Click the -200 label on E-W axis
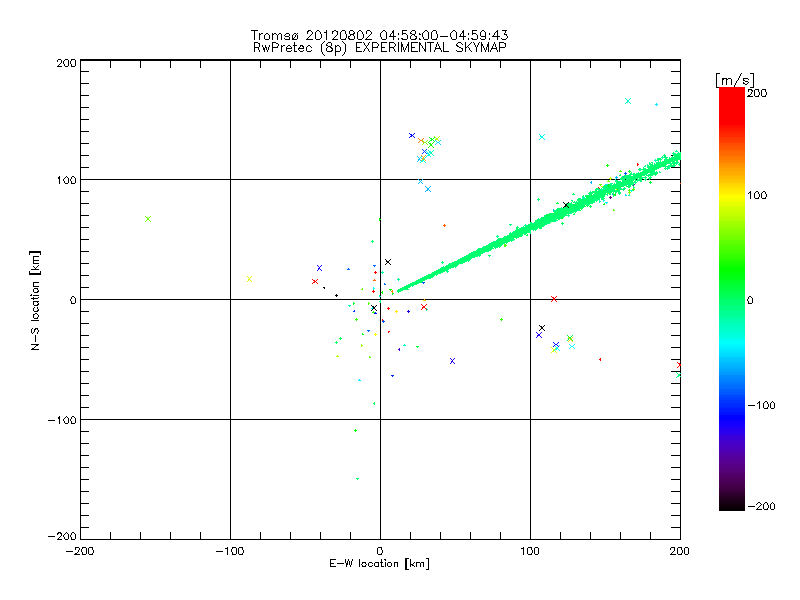The image size is (800, 600). click(x=80, y=551)
